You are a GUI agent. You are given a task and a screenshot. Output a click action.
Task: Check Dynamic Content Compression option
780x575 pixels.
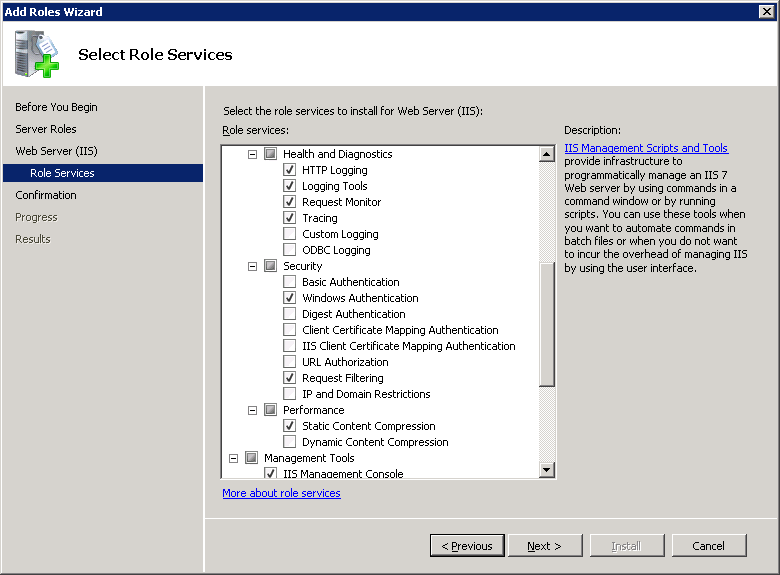point(290,442)
